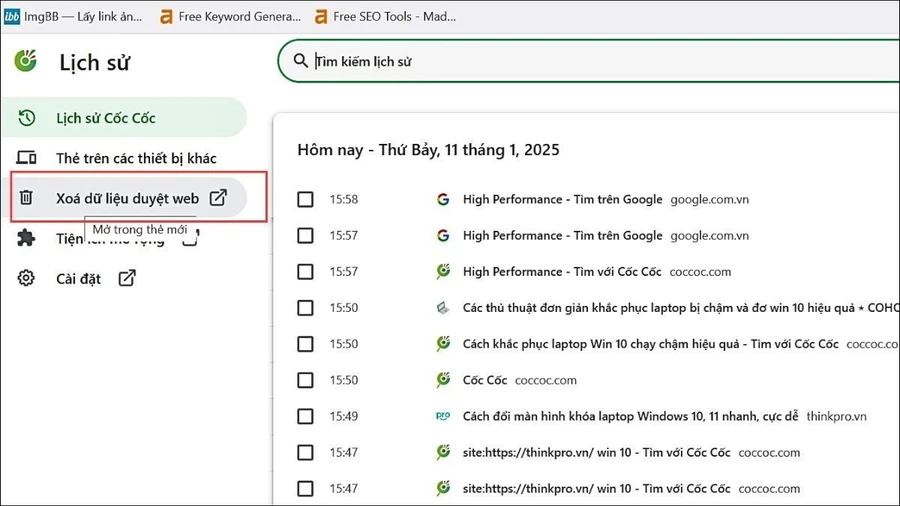Image resolution: width=900 pixels, height=506 pixels.
Task: Check the box for the Cốc Cốc coccoc.com entry
Action: (x=305, y=380)
